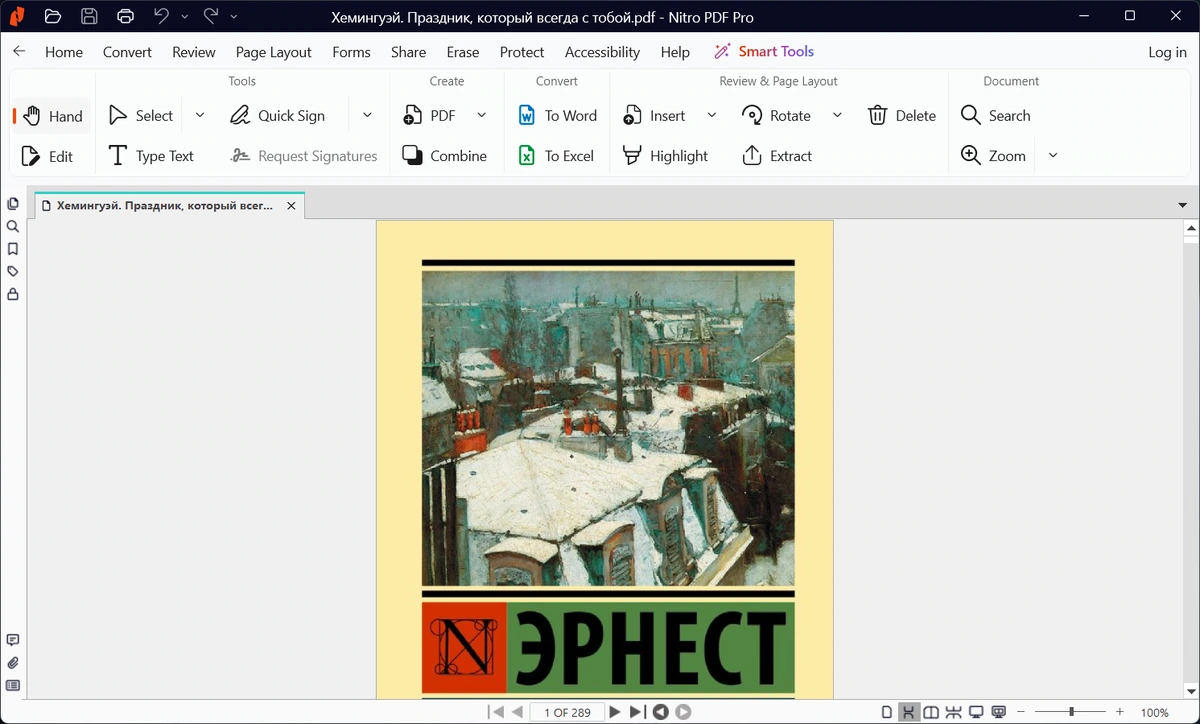Print the document via printer icon
The image size is (1200, 724).
click(125, 16)
